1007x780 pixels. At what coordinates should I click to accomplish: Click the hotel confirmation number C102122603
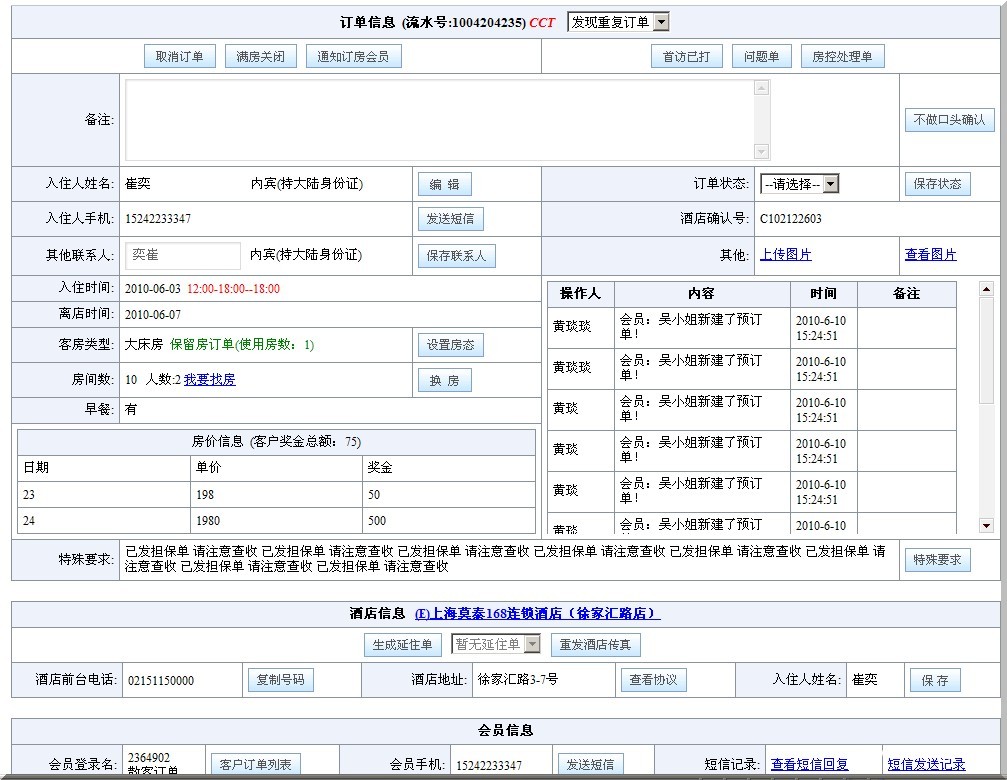coord(791,219)
